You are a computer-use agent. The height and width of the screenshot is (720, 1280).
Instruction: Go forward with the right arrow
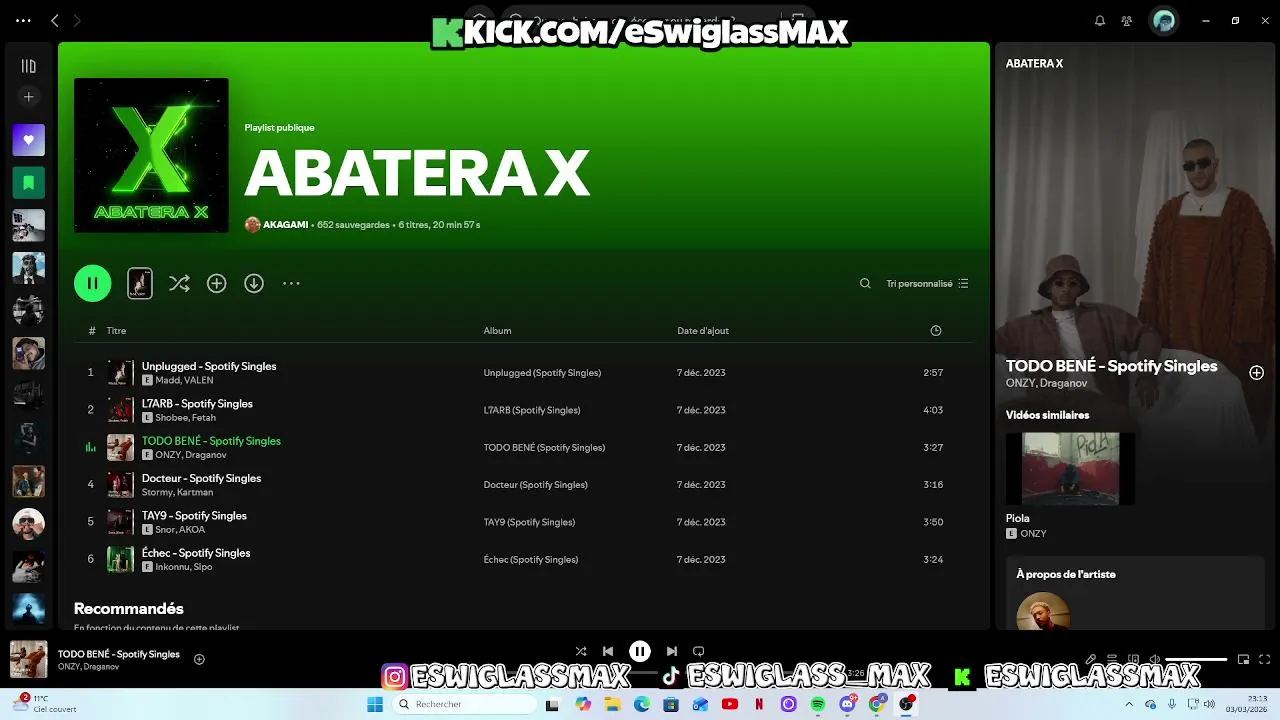[77, 20]
